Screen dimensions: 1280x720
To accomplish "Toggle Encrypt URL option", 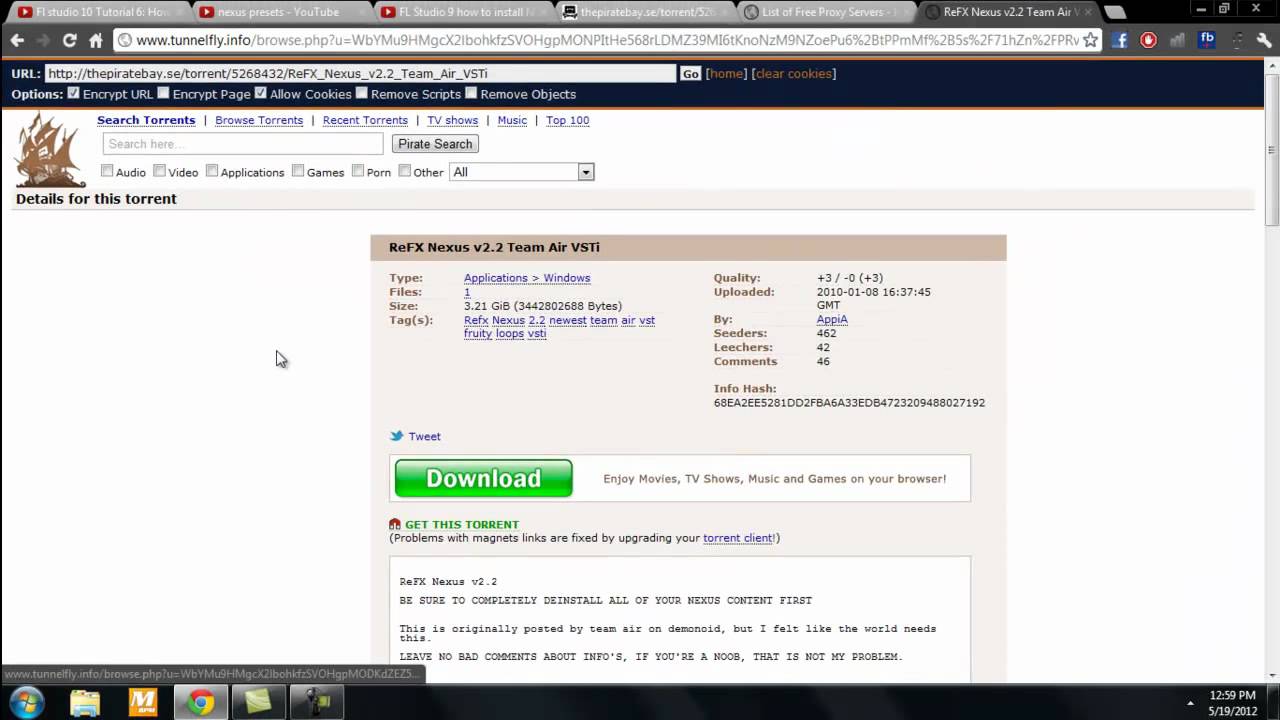I will (x=73, y=93).
